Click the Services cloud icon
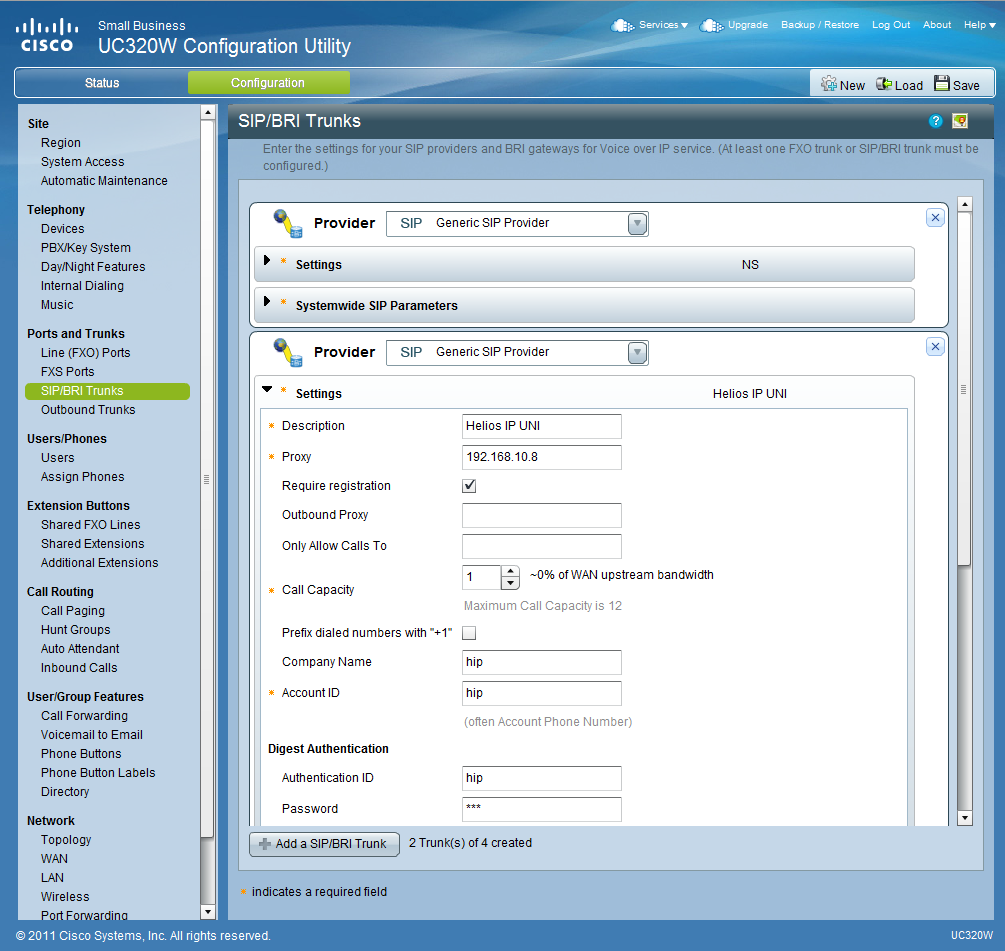 pyautogui.click(x=622, y=25)
